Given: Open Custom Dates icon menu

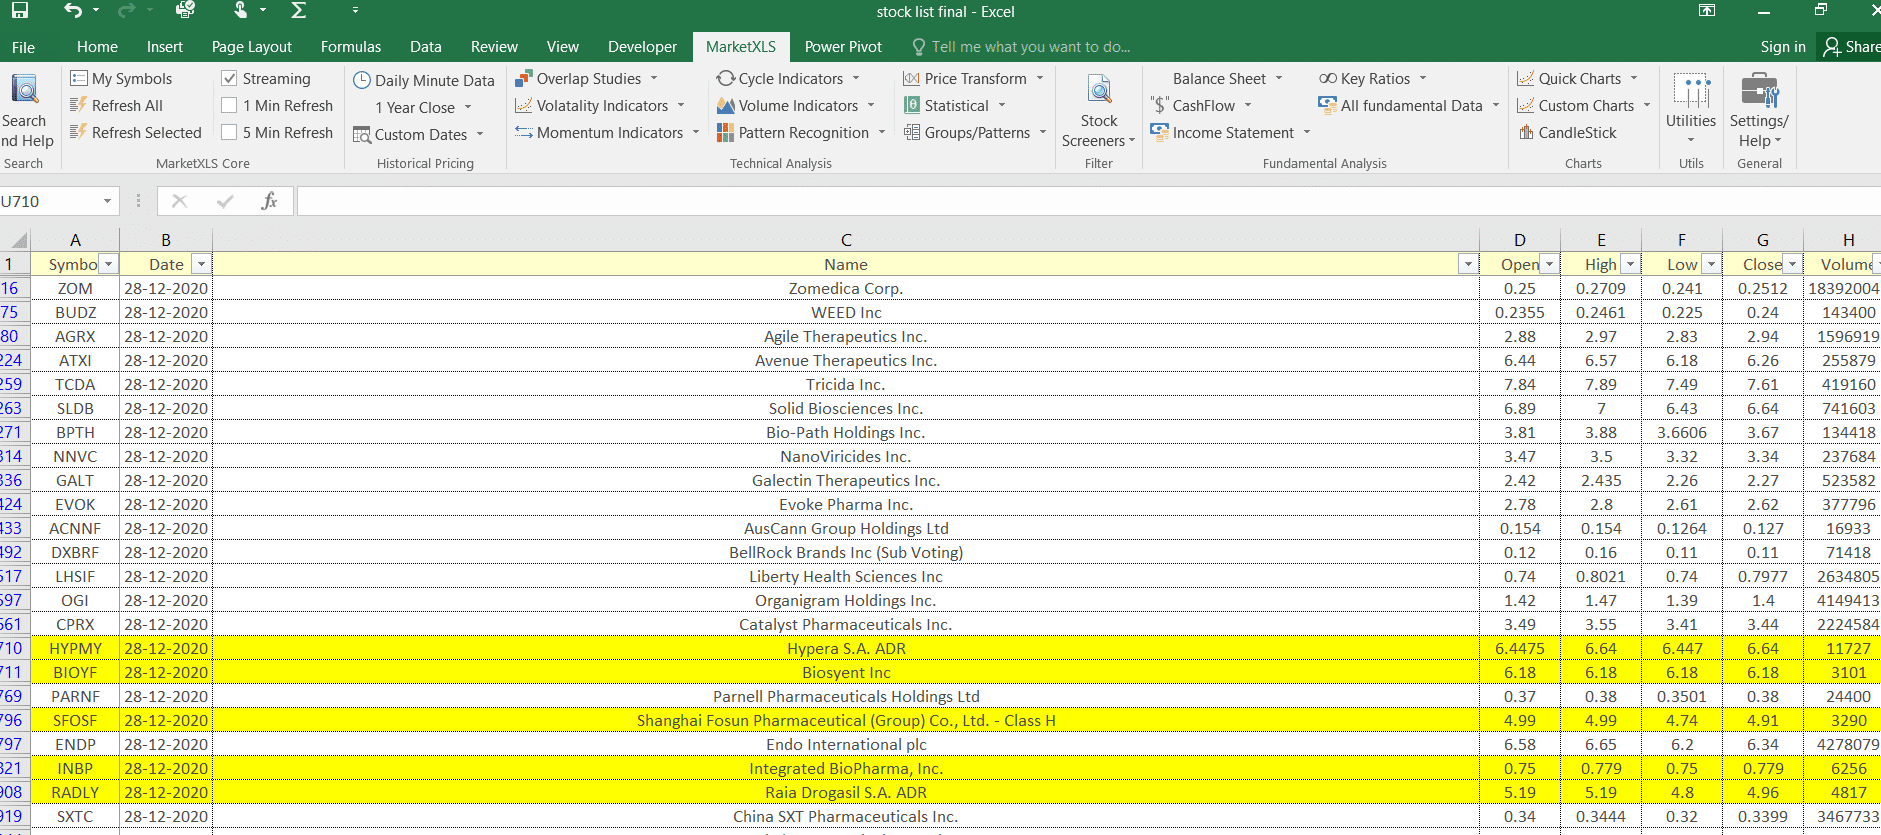Looking at the screenshot, I should 419,134.
